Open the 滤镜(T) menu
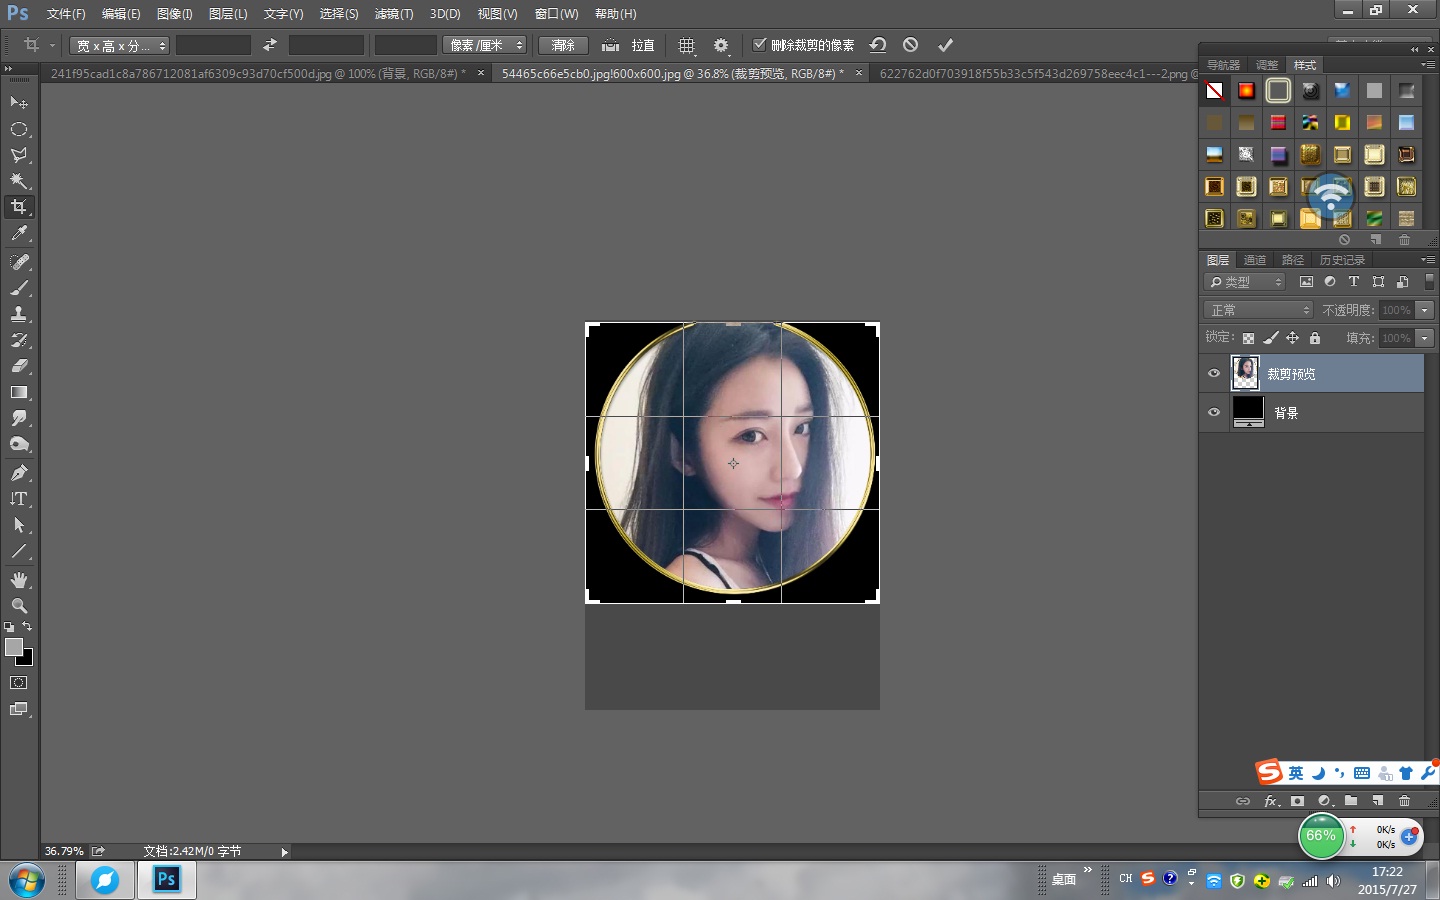The image size is (1440, 900). pos(393,14)
